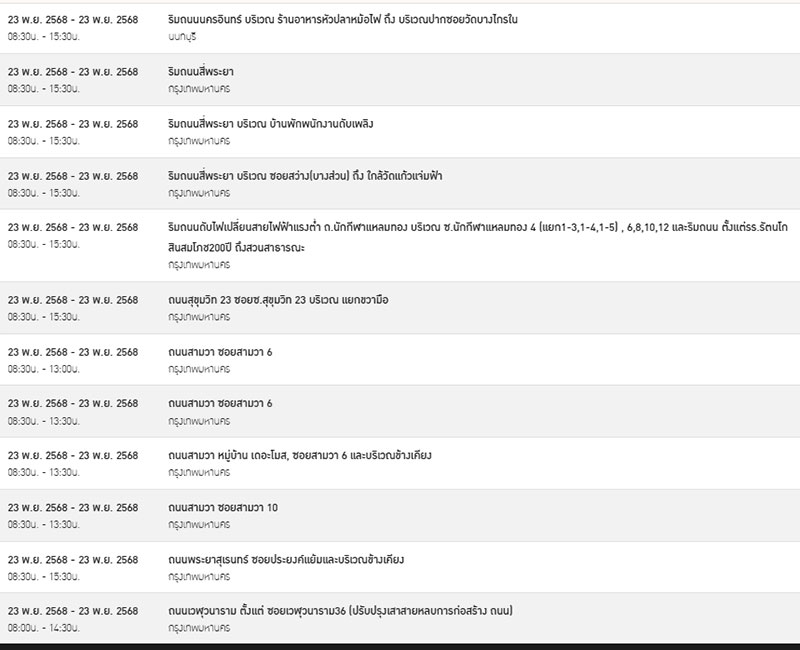
Task: Open the หมู่บ้าน เดอะโมส outage entry
Action: pos(300,456)
